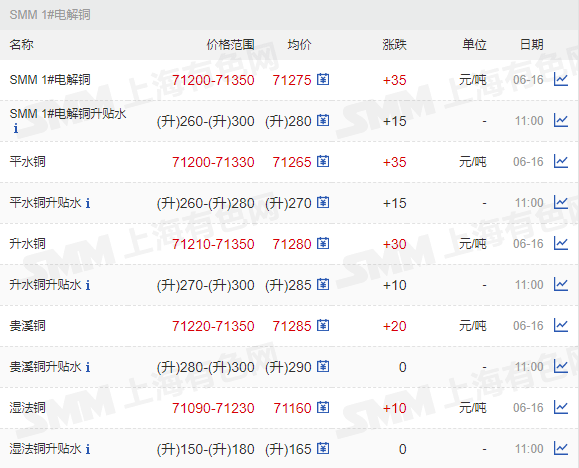This screenshot has height=468, width=579.
Task: View trend chart for 升水铜 row
Action: point(561,243)
